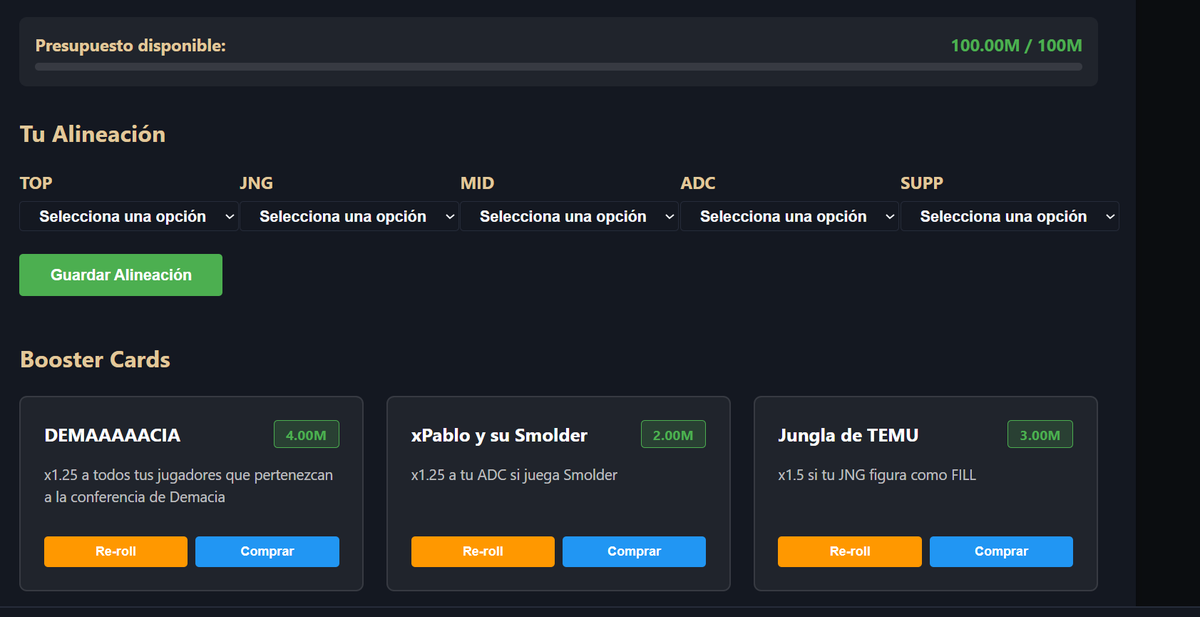1200x617 pixels.
Task: Click the Presupuesto disponible progress bar
Action: point(558,66)
